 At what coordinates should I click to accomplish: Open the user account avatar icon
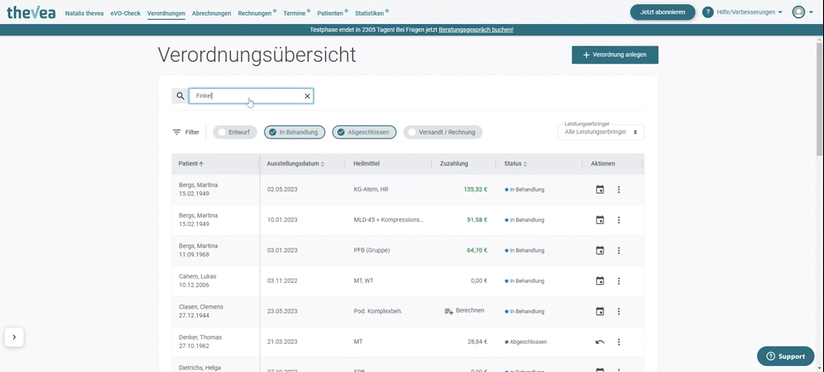[798, 12]
